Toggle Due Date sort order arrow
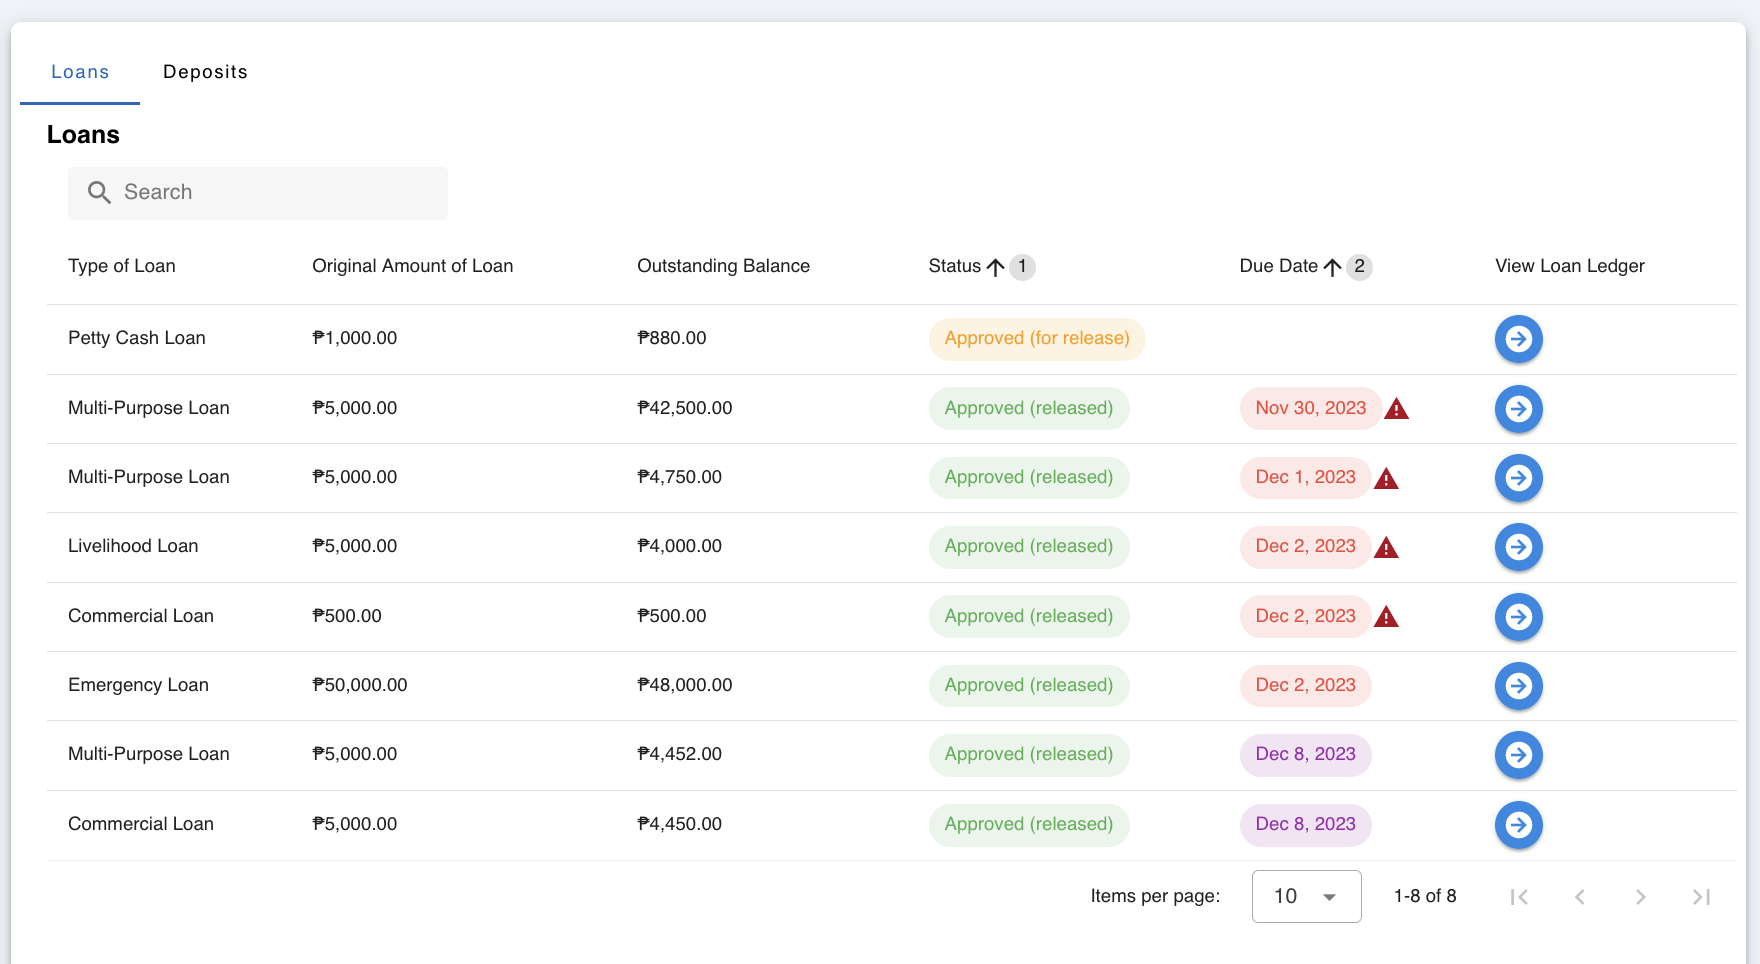 coord(1332,266)
